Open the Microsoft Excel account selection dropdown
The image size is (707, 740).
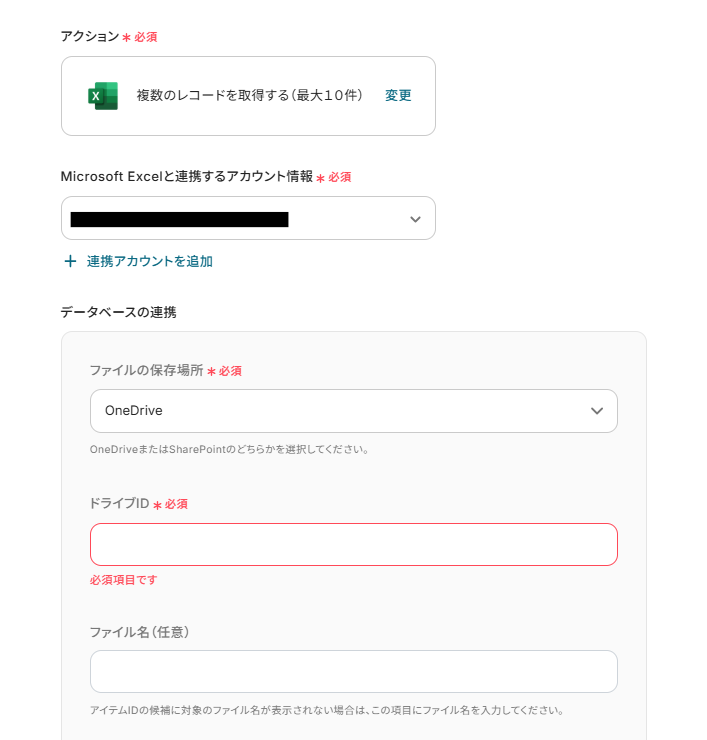[248, 219]
